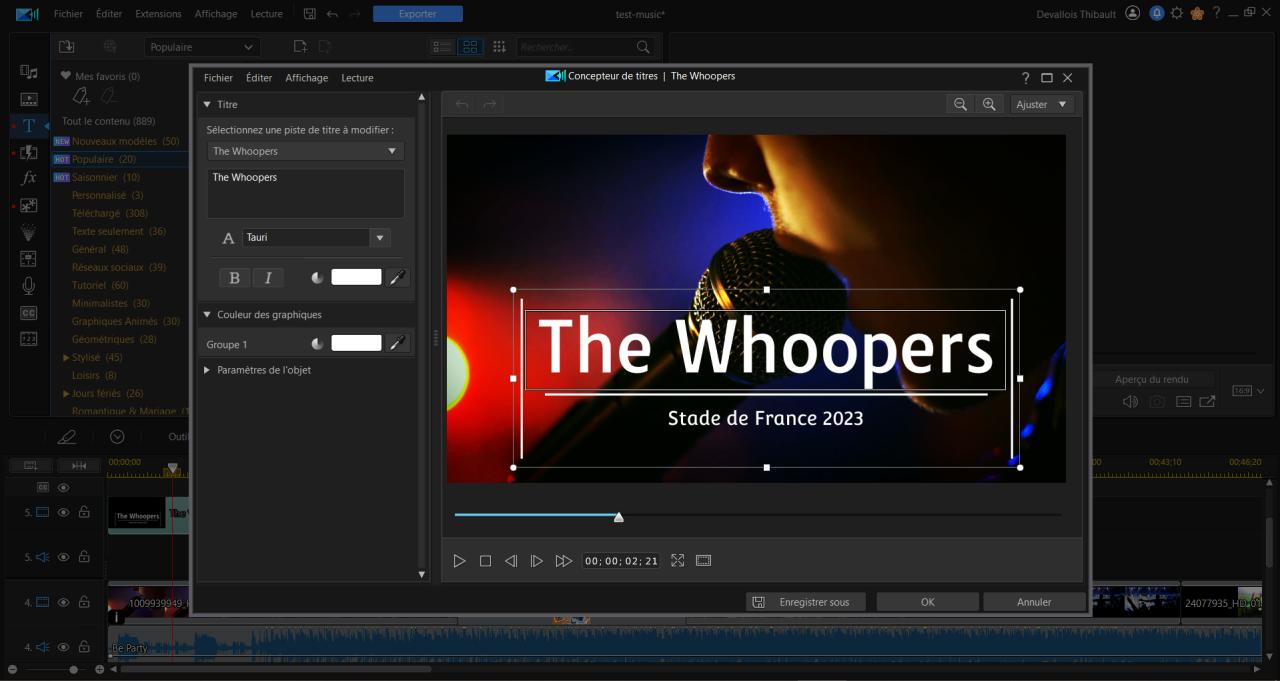Lock video track 5
This screenshot has width=1280, height=681.
click(84, 512)
